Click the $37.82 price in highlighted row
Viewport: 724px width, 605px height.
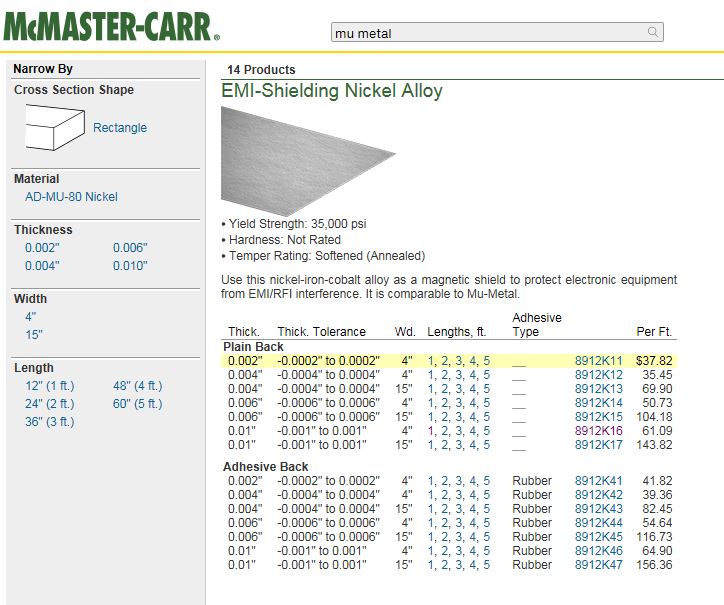click(654, 361)
